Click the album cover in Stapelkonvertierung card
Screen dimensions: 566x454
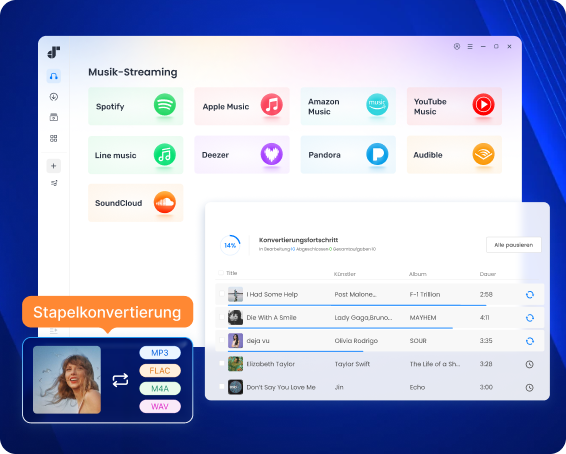(x=67, y=380)
